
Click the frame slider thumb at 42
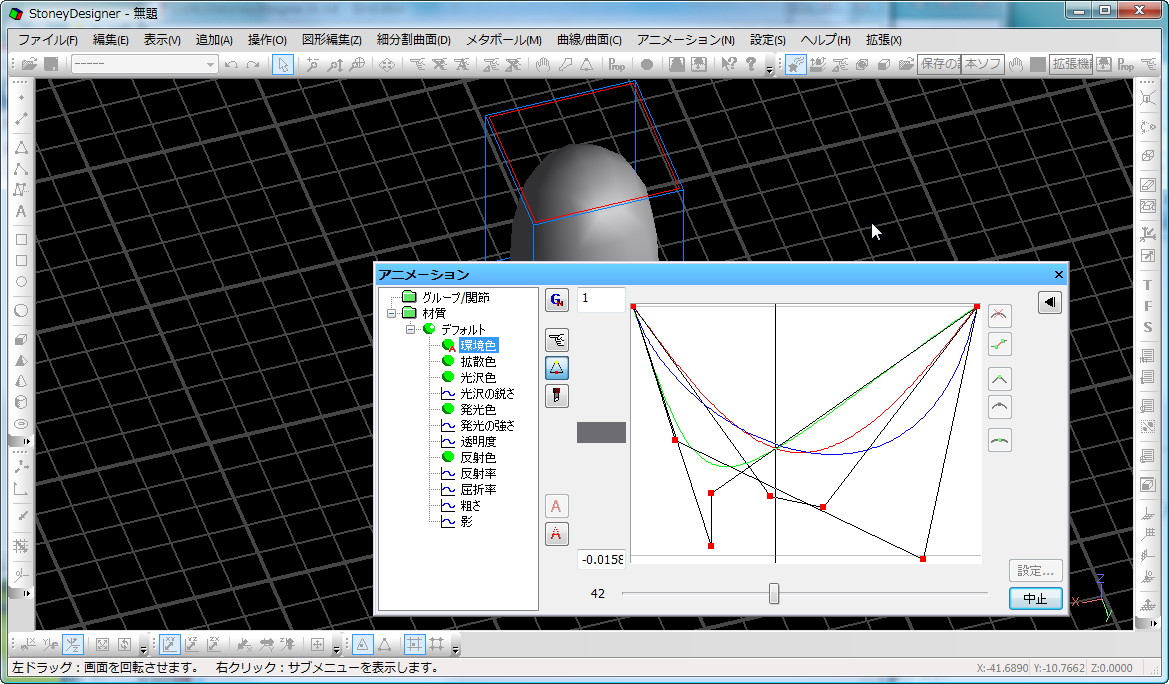coord(774,594)
